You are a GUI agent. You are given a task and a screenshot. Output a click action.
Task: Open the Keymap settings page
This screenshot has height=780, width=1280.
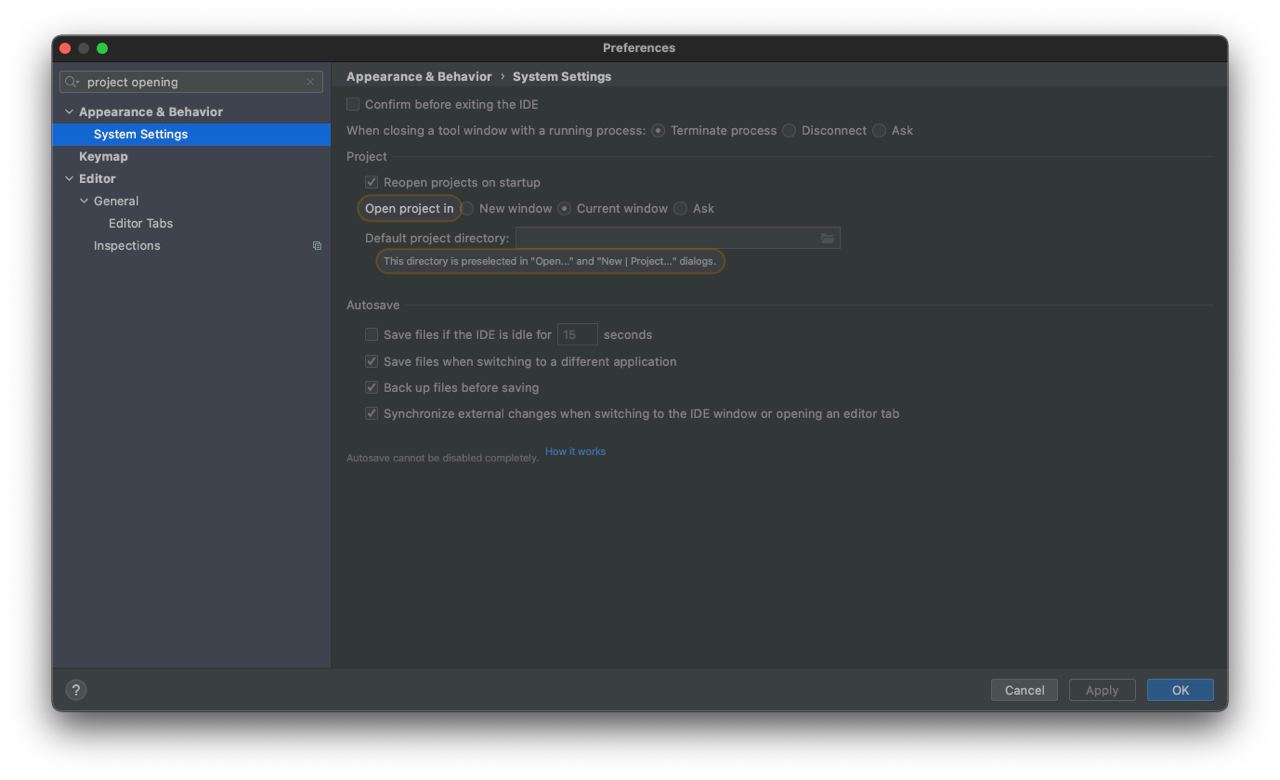click(x=103, y=156)
